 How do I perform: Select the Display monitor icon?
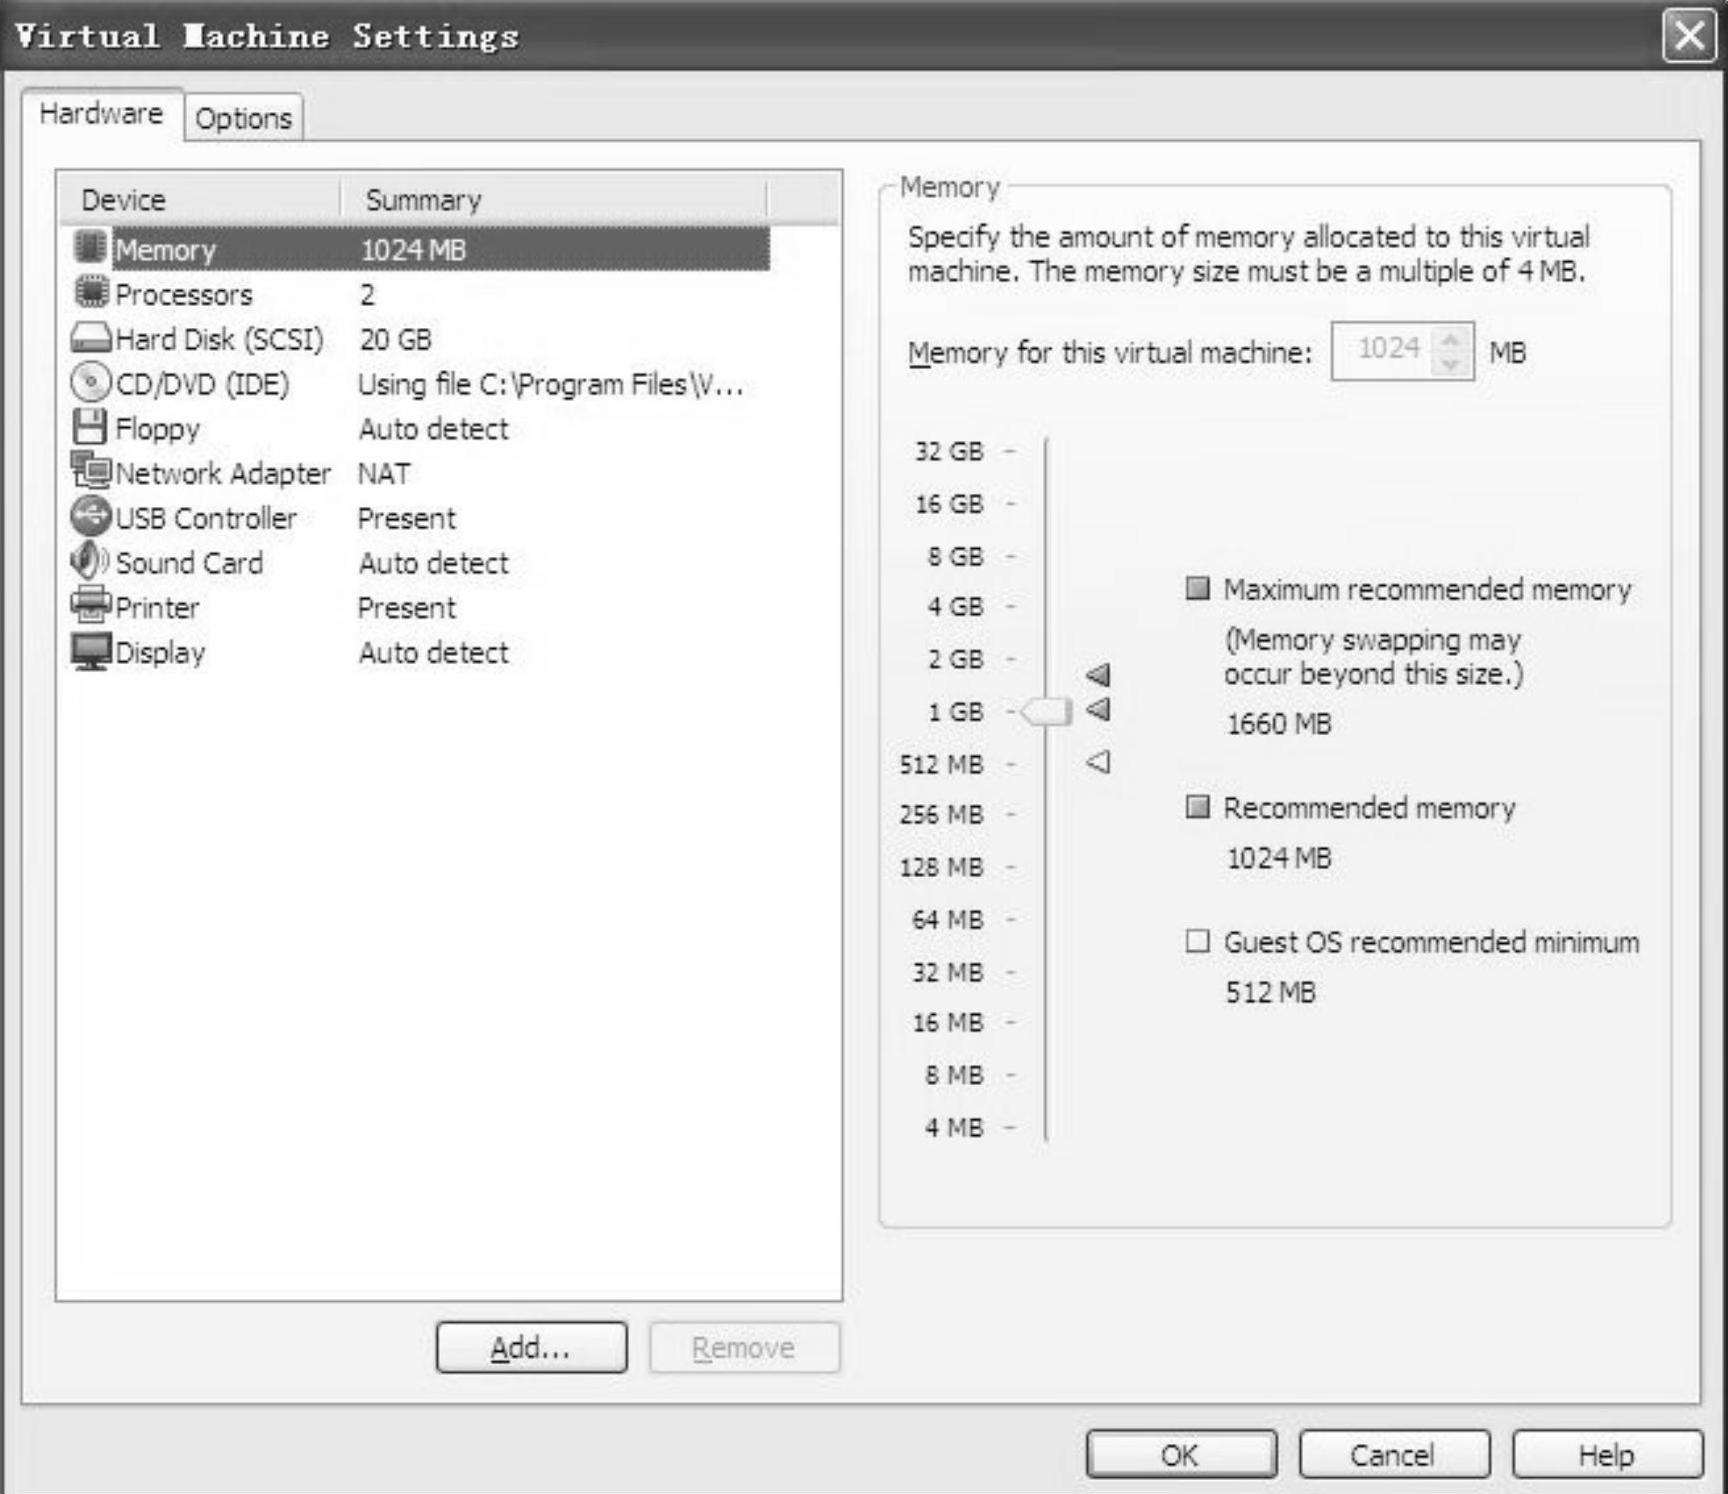tap(90, 652)
